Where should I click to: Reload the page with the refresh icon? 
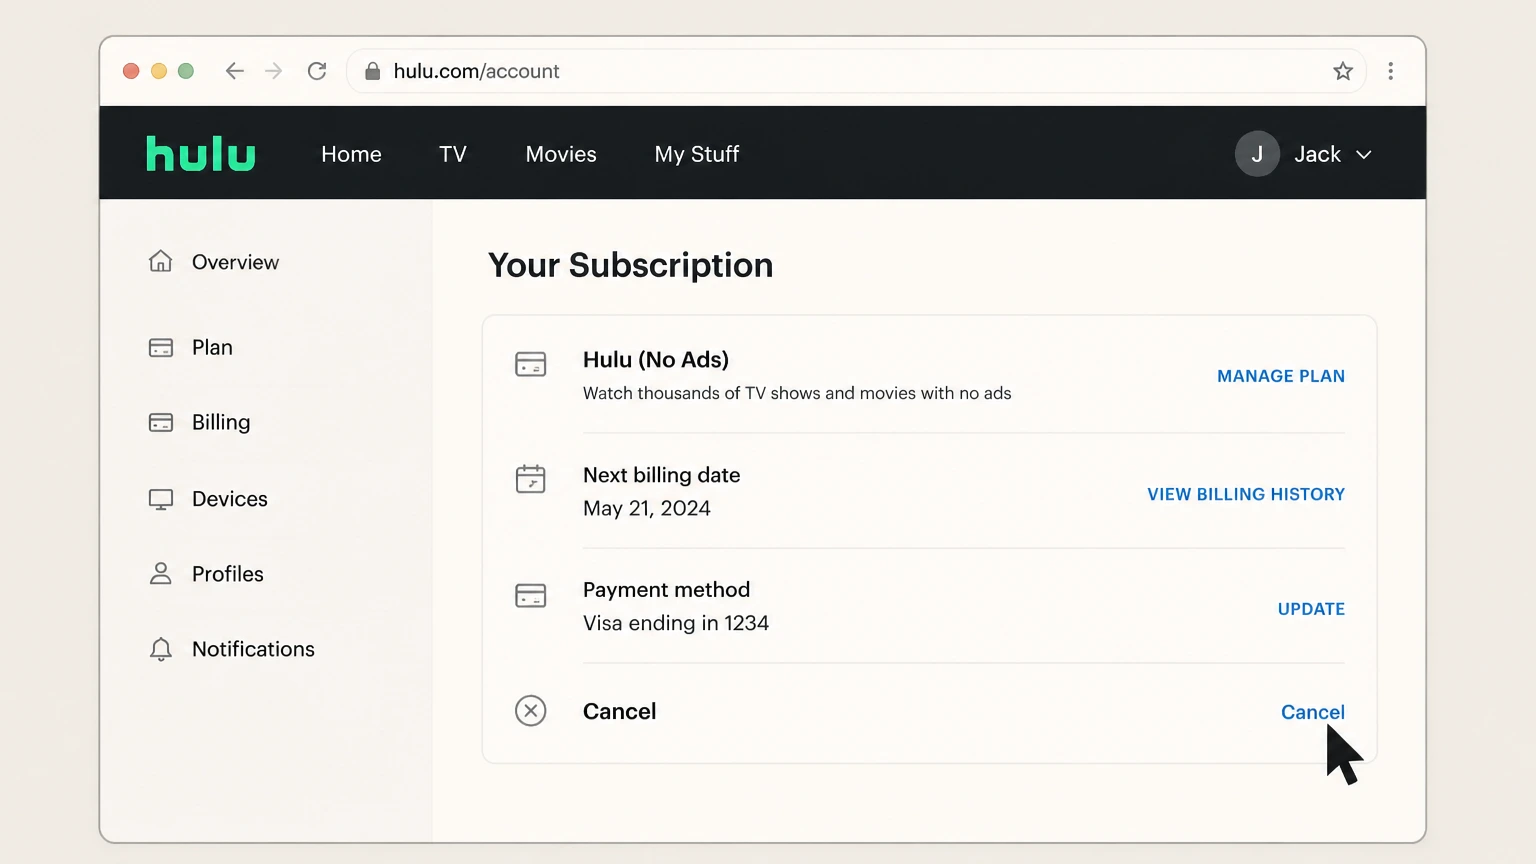[x=317, y=71]
